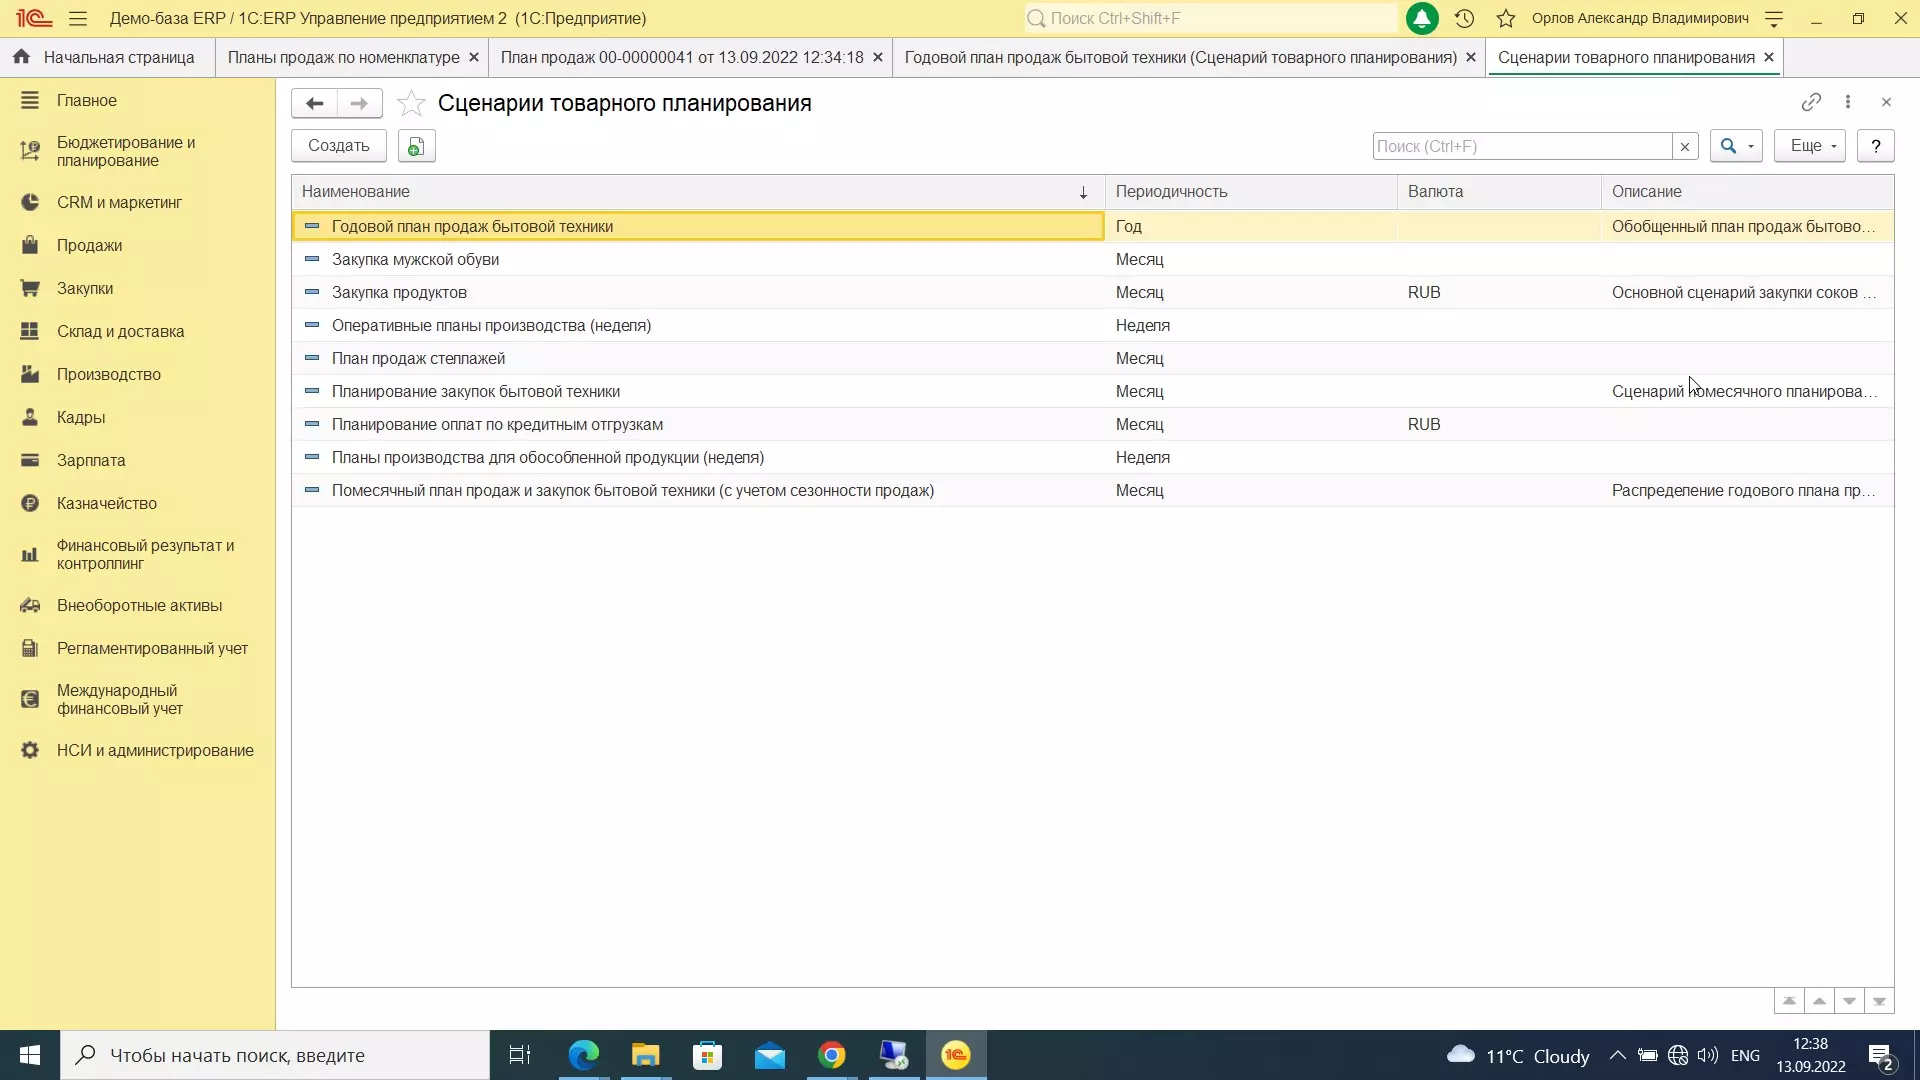Open Казначейство section in sidebar

click(x=106, y=503)
